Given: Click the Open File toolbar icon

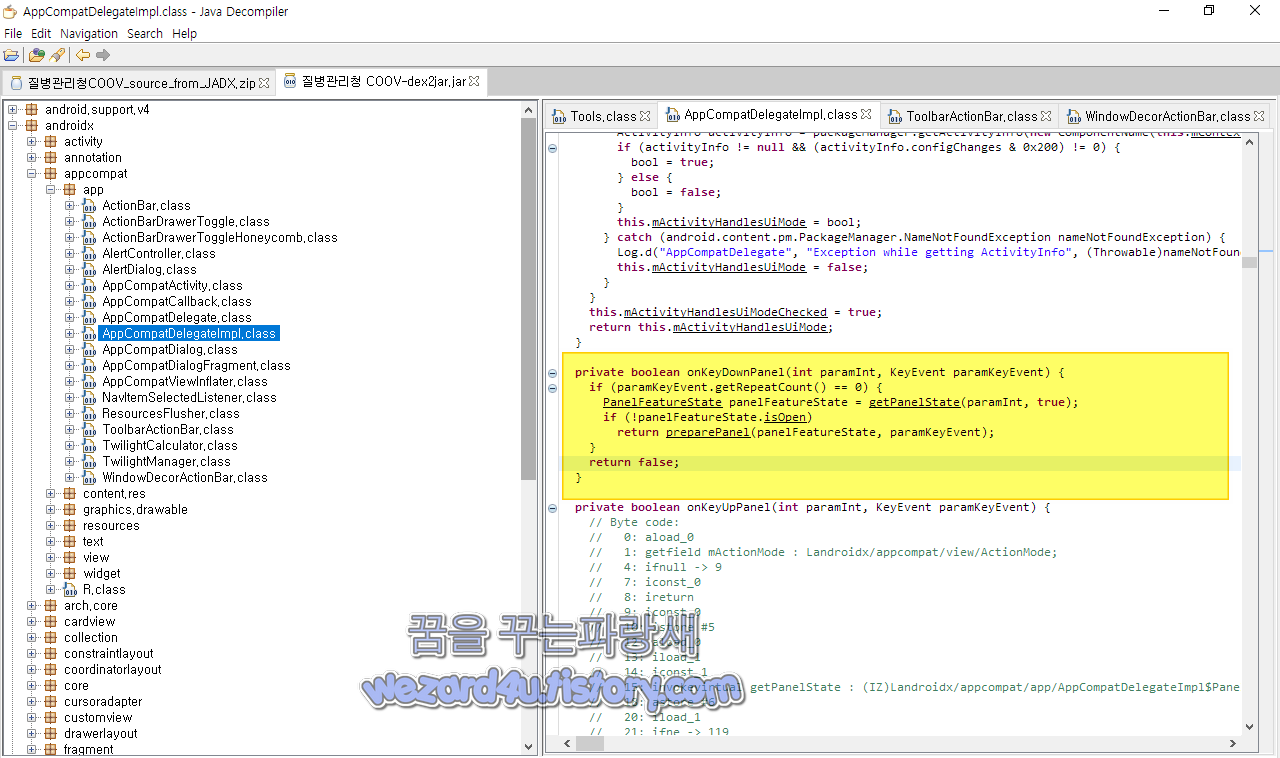Looking at the screenshot, I should pos(11,55).
